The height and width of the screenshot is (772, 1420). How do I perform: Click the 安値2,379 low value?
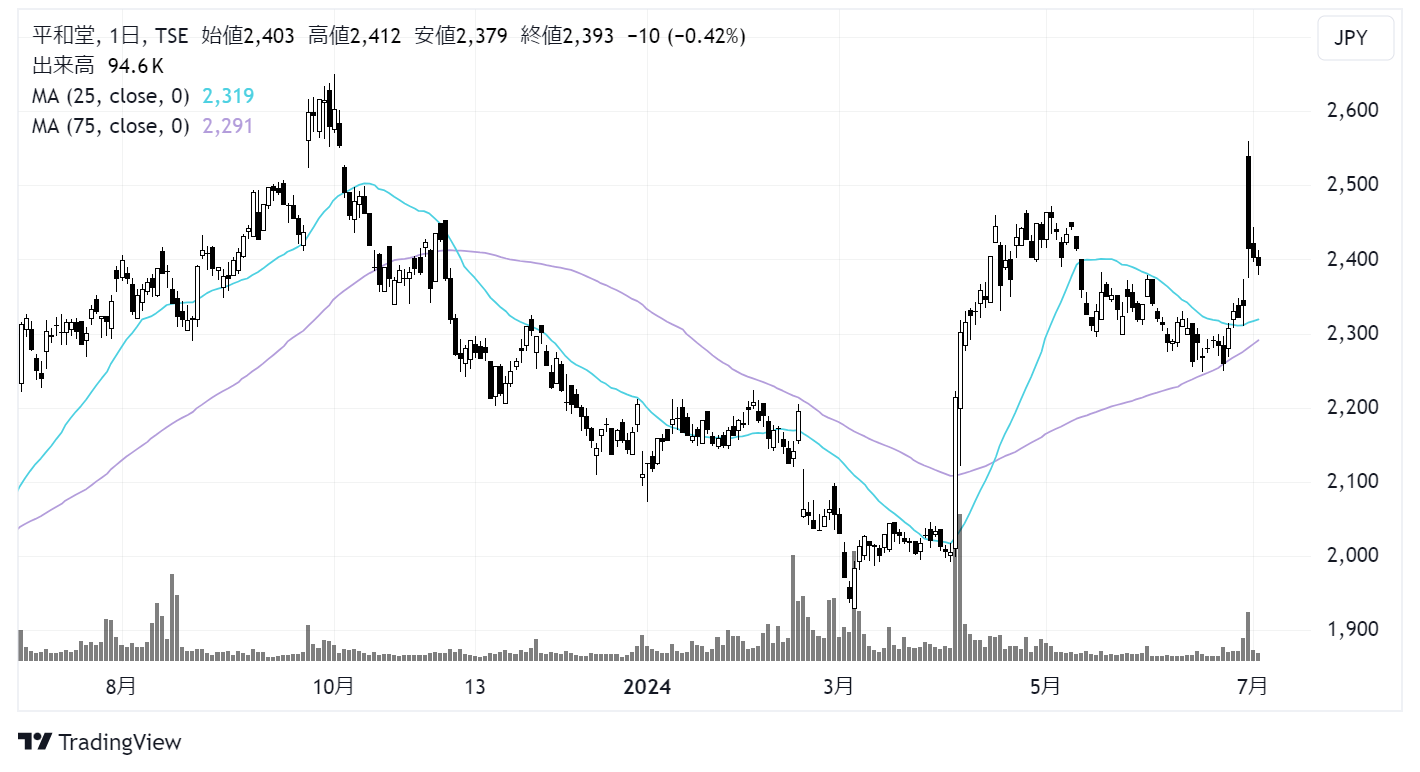click(x=461, y=37)
